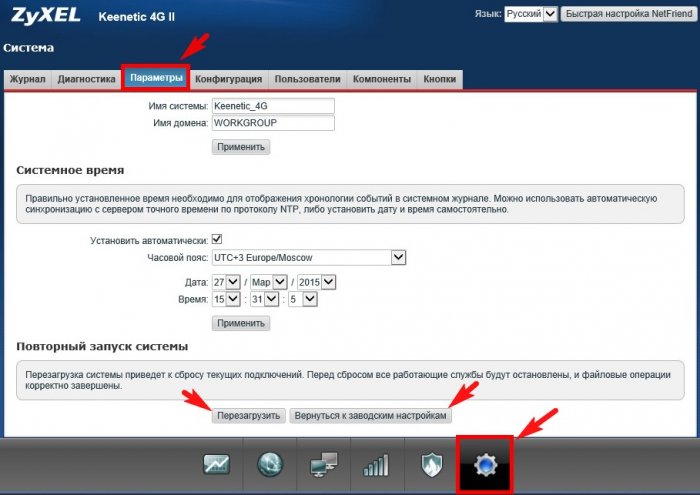Click 'Вернуться к заводским настройкам' button
Viewport: 700px width, 495px height.
[370, 416]
